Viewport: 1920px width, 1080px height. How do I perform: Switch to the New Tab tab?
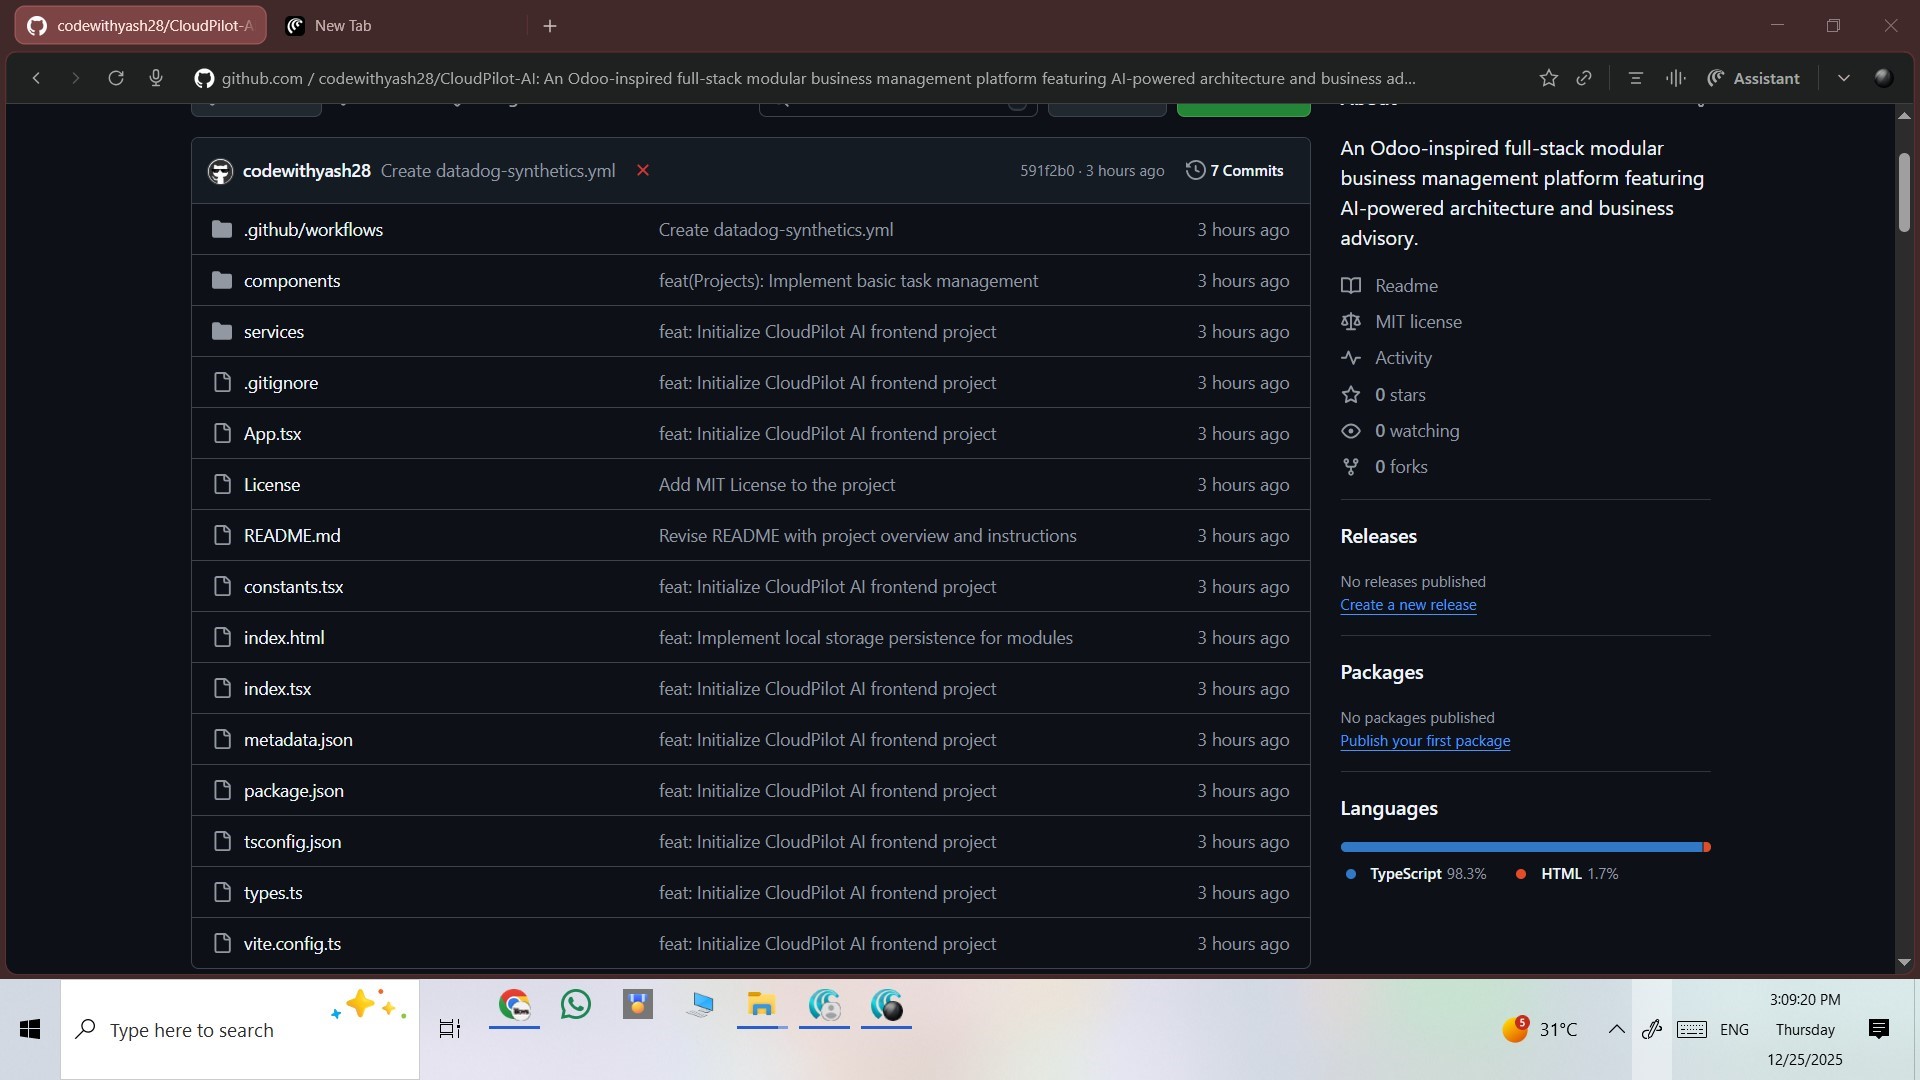(x=343, y=26)
